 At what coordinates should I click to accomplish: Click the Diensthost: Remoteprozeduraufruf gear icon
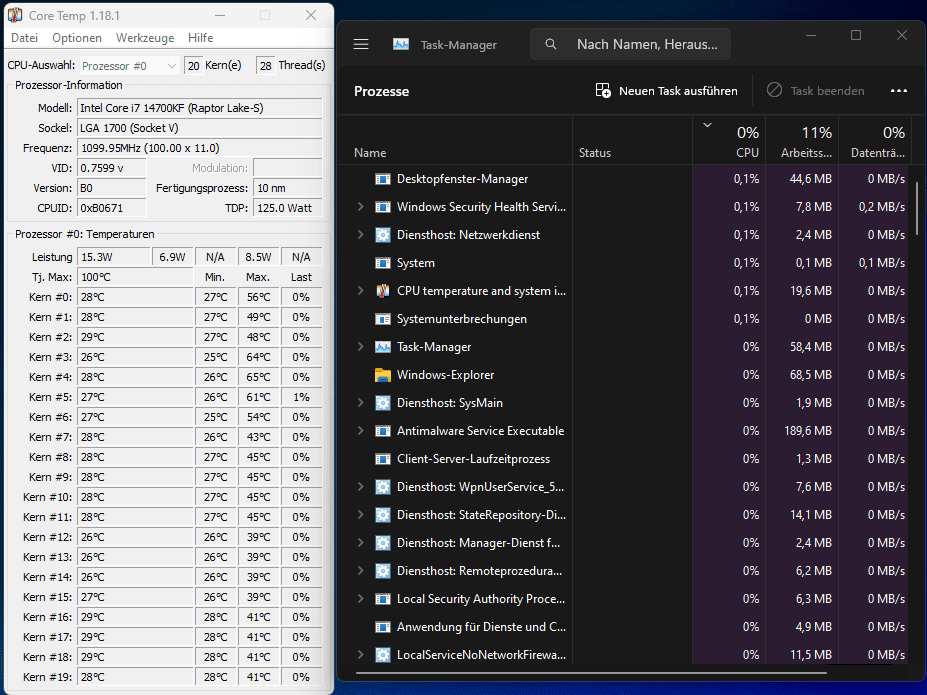(x=383, y=571)
